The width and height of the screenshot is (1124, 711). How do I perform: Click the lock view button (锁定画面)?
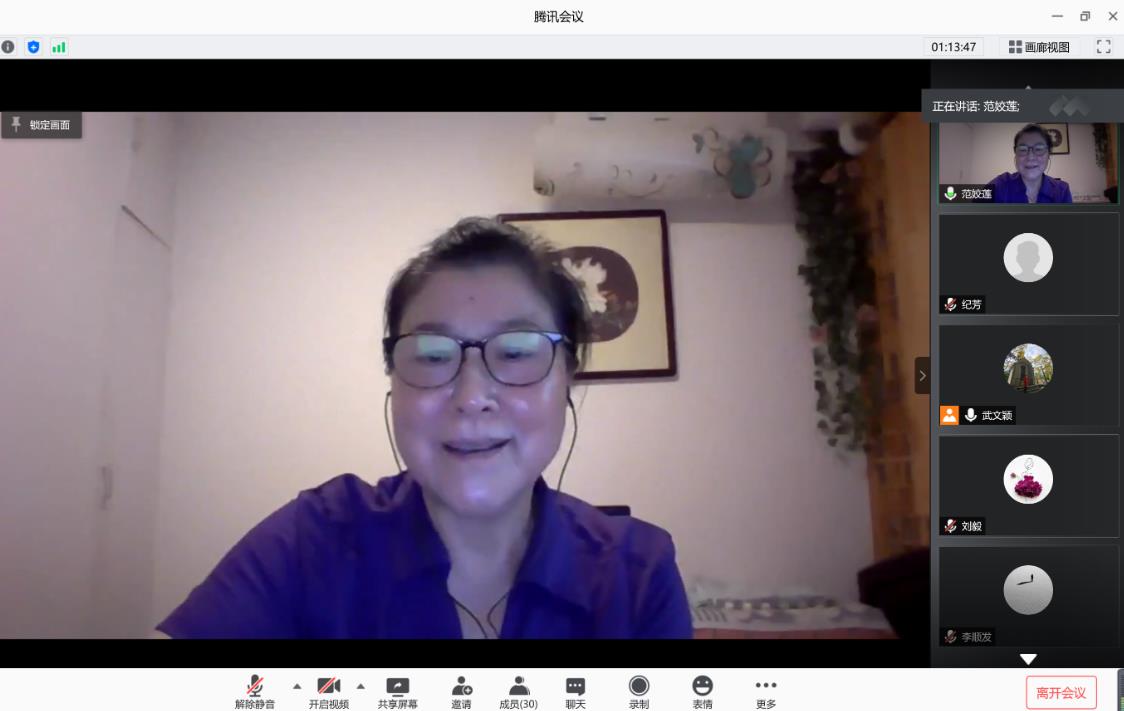(41, 125)
